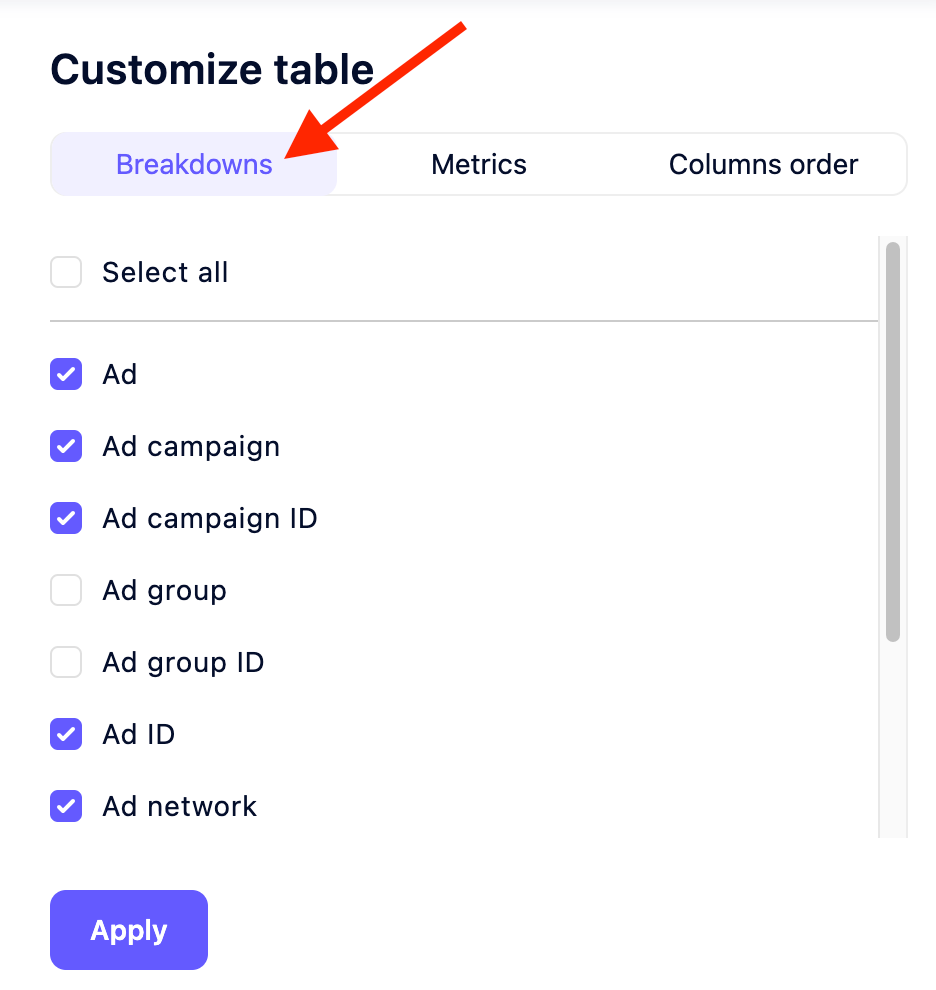Click the Customize table heading

(x=212, y=69)
